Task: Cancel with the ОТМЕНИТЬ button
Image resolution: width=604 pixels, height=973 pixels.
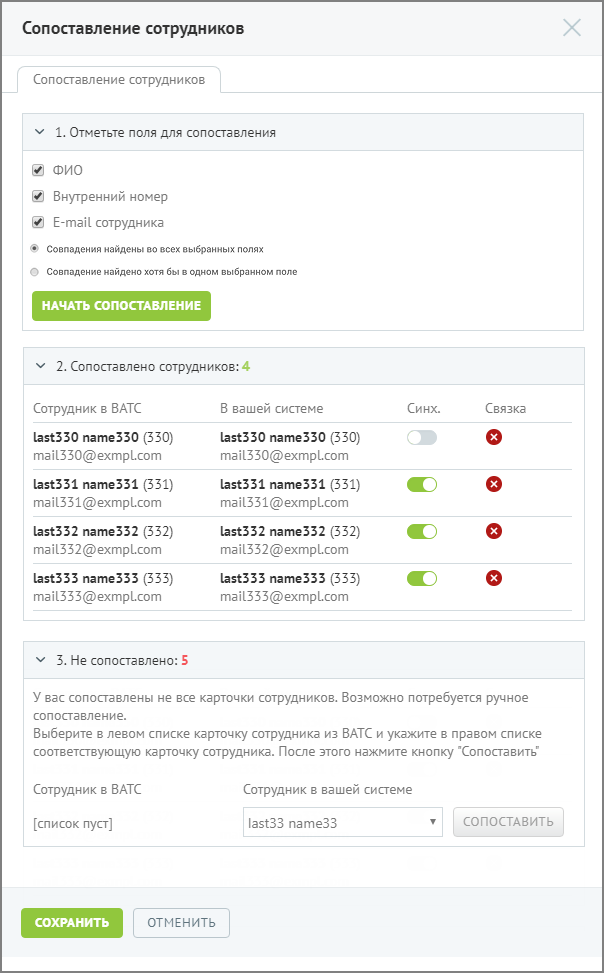Action: [x=181, y=923]
